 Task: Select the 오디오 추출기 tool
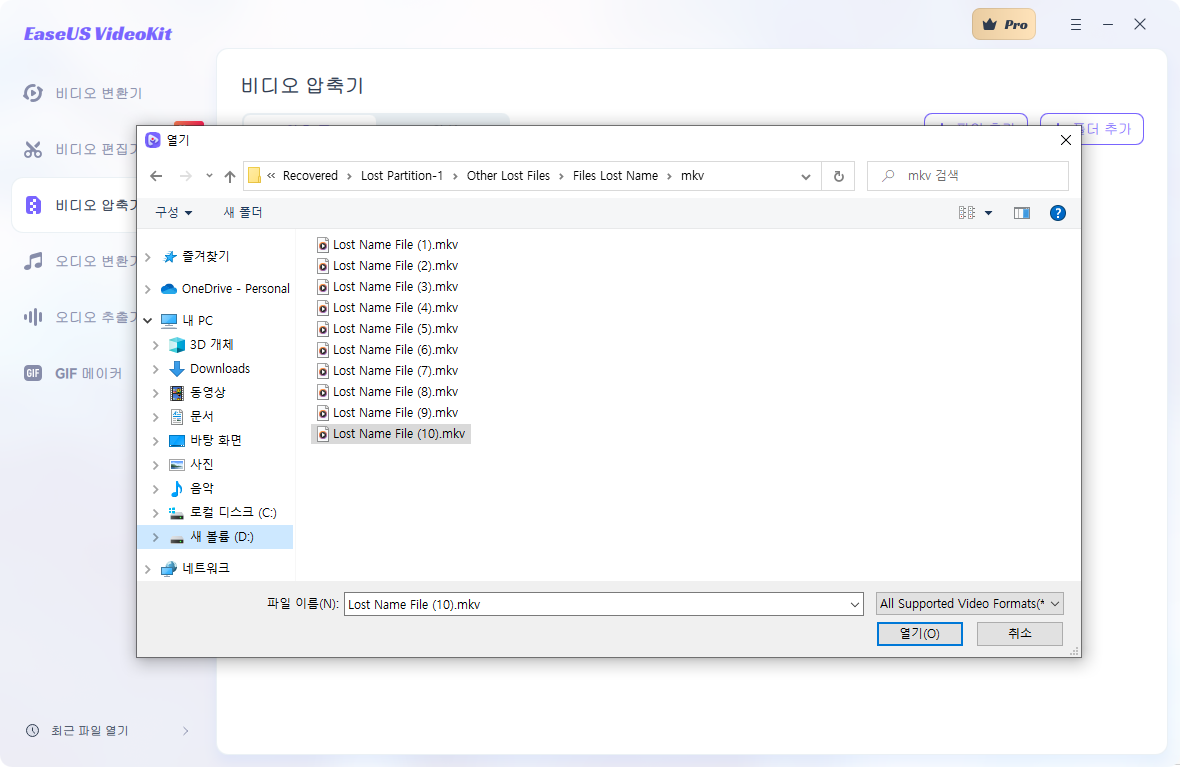87,317
